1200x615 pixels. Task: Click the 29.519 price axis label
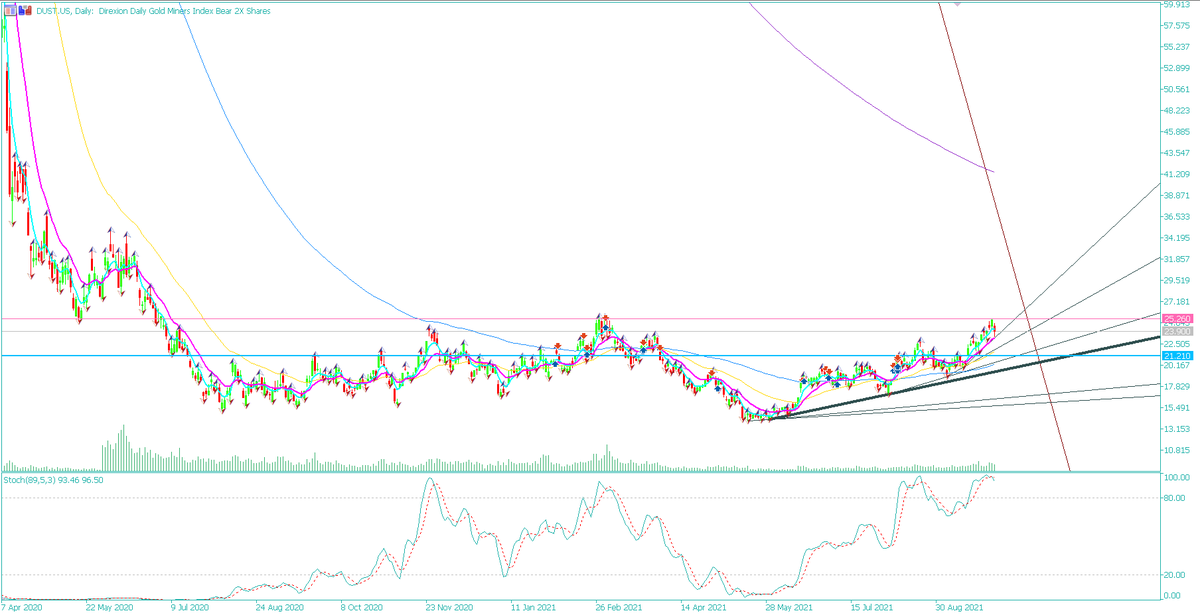point(1178,280)
